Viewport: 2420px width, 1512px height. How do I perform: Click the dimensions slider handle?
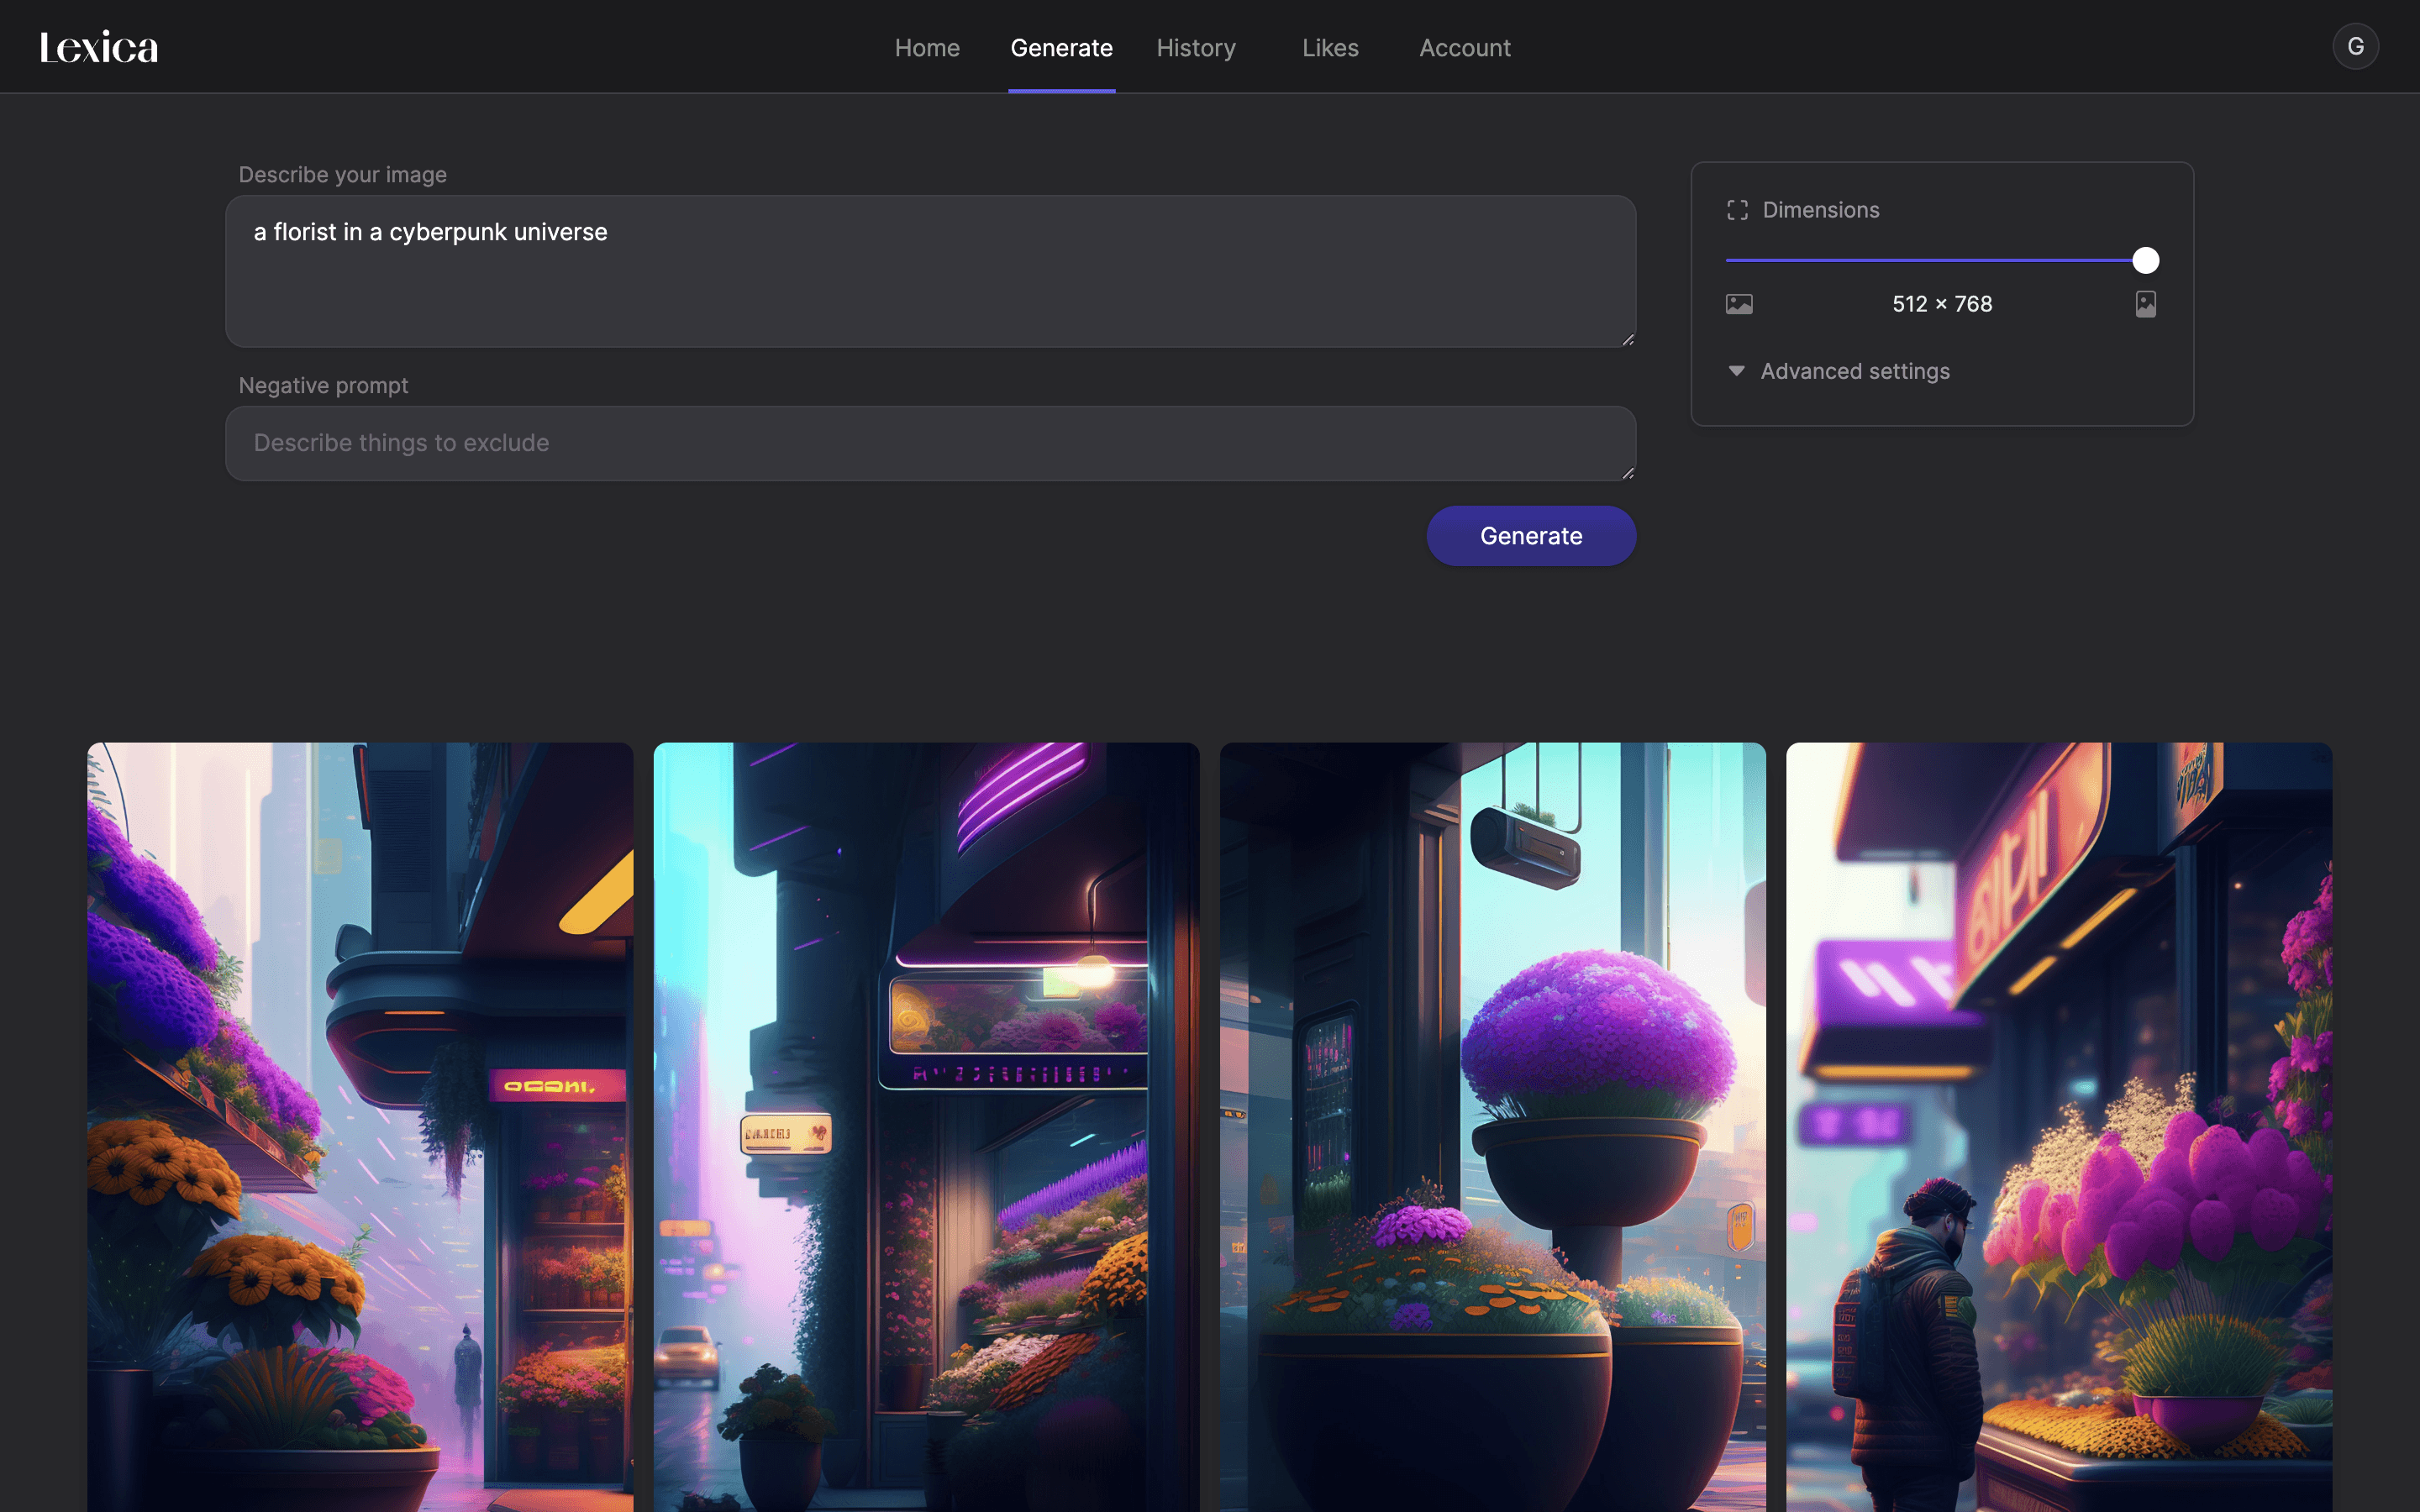tap(2145, 260)
